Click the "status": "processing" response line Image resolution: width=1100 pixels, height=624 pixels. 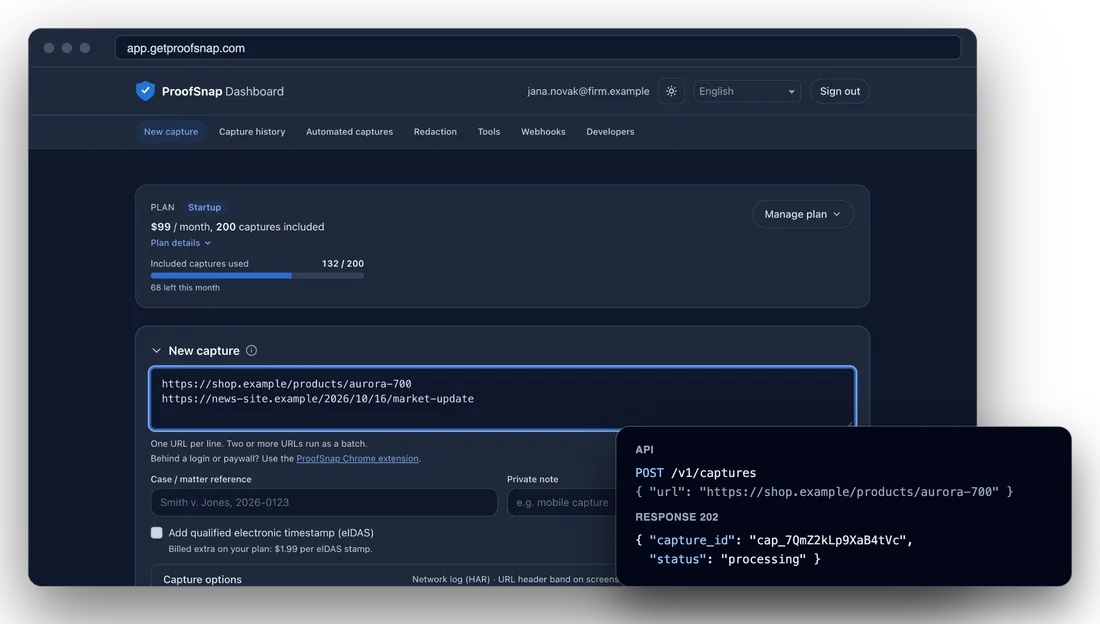click(735, 559)
